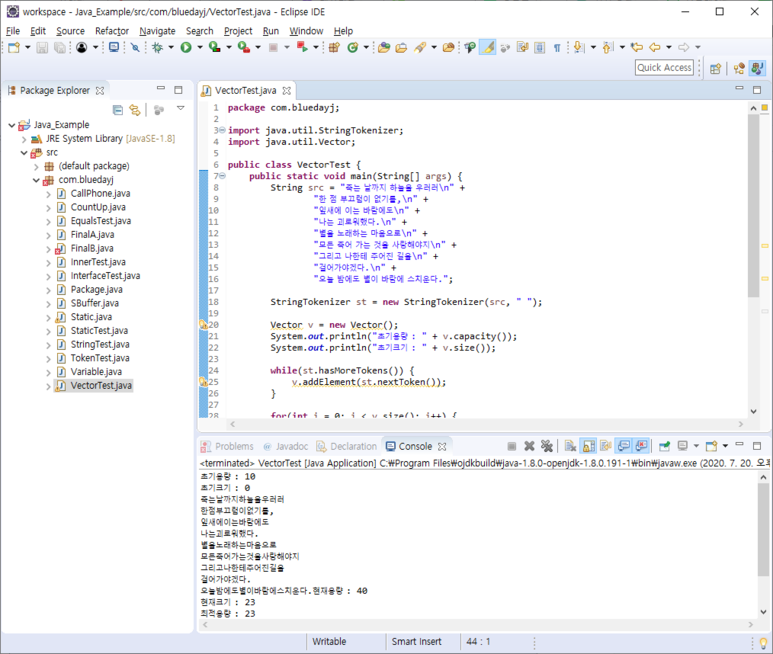Collapse the com.bluedayj package node
The width and height of the screenshot is (773, 654).
[x=36, y=180]
